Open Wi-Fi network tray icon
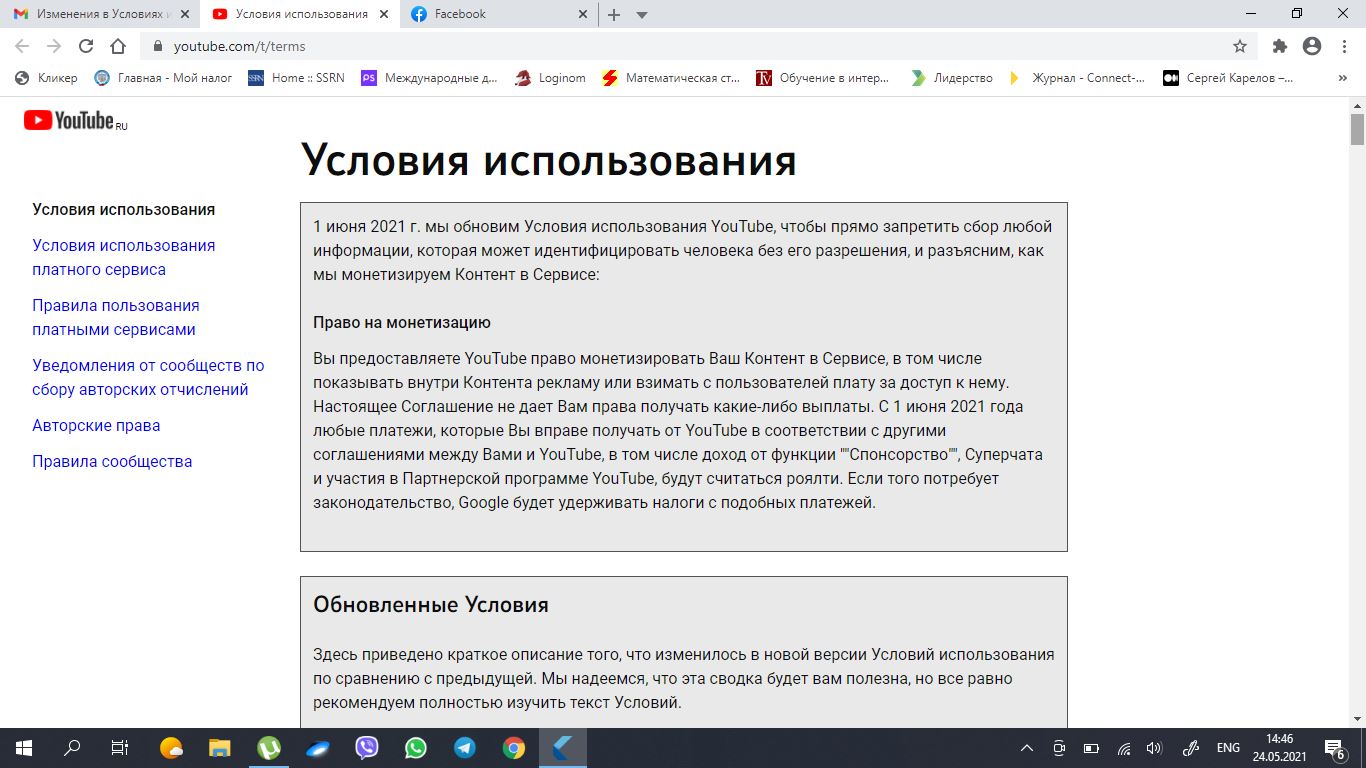 [x=1124, y=748]
